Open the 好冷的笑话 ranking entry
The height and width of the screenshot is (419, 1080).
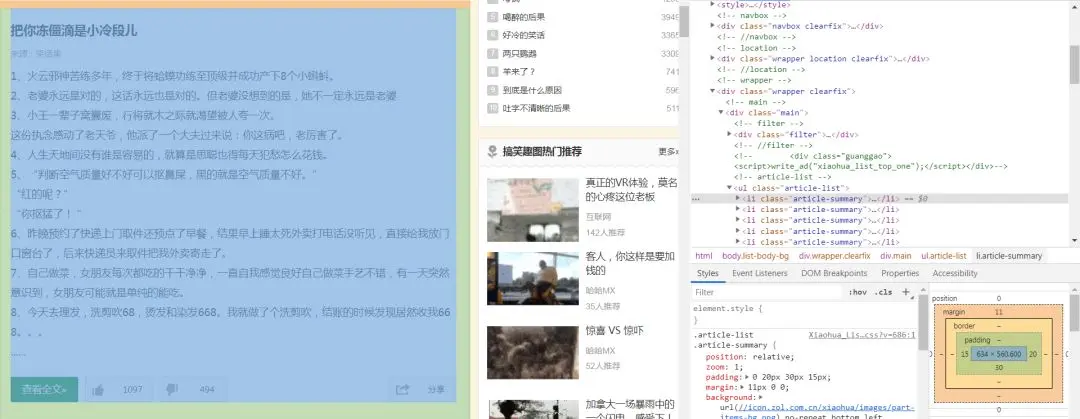(523, 35)
